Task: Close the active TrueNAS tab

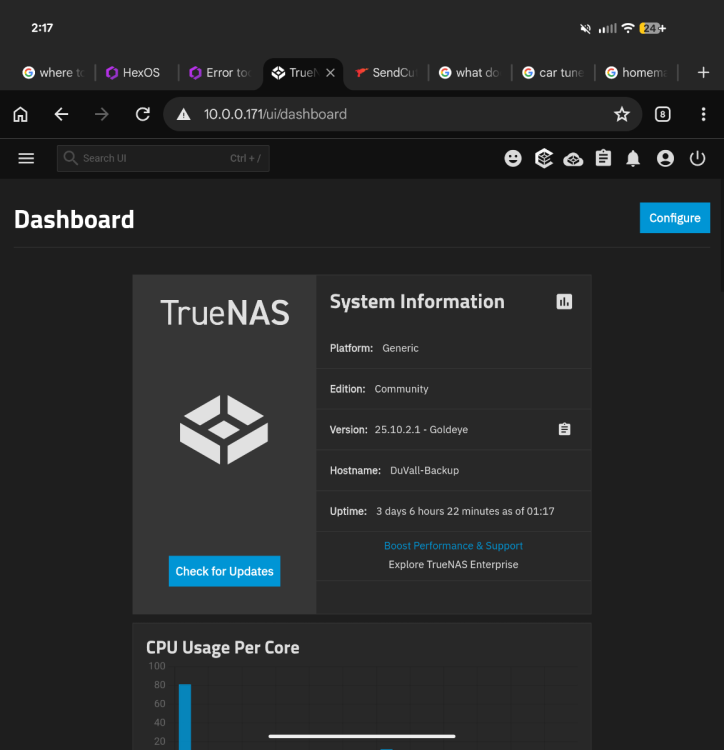Action: click(330, 73)
